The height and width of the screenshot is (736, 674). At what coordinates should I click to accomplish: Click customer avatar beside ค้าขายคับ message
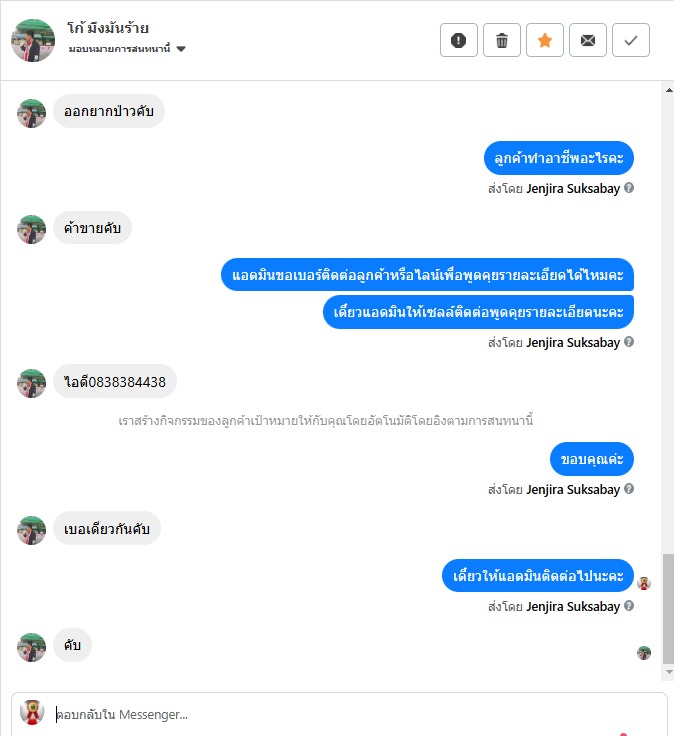point(31,229)
